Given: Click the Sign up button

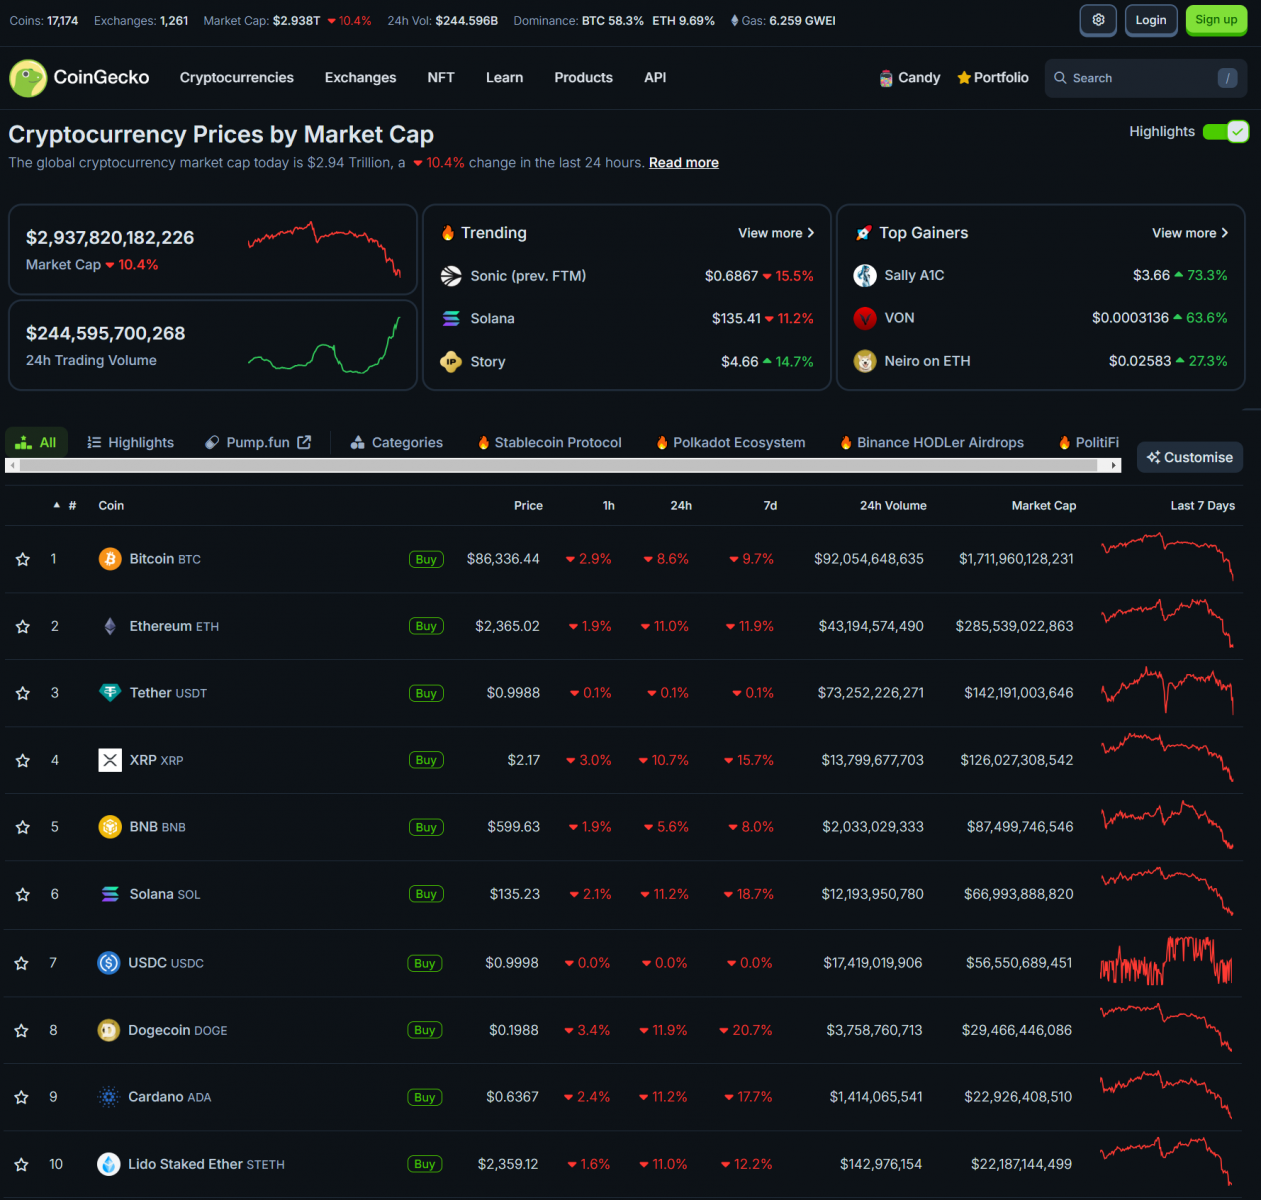Looking at the screenshot, I should [x=1216, y=20].
